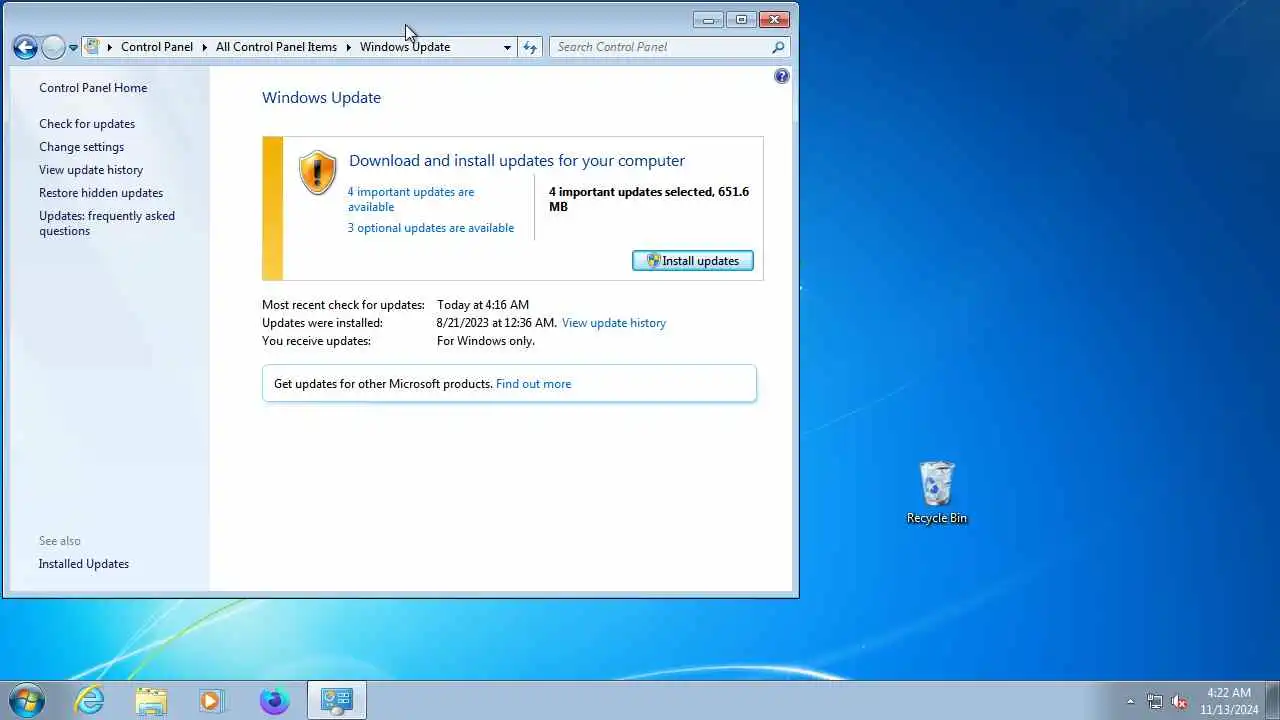Click Control Panel breadcrumb
The width and height of the screenshot is (1280, 720).
157,47
